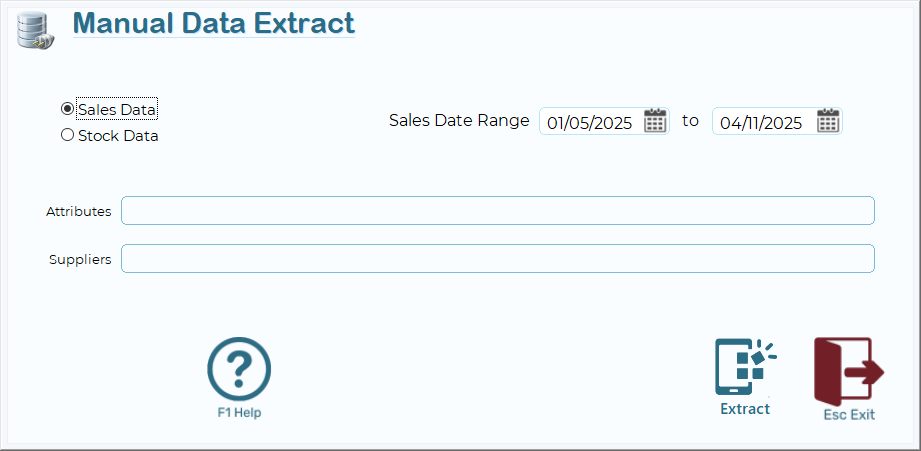
Task: Select the Stock Data radio button
Action: pos(67,135)
